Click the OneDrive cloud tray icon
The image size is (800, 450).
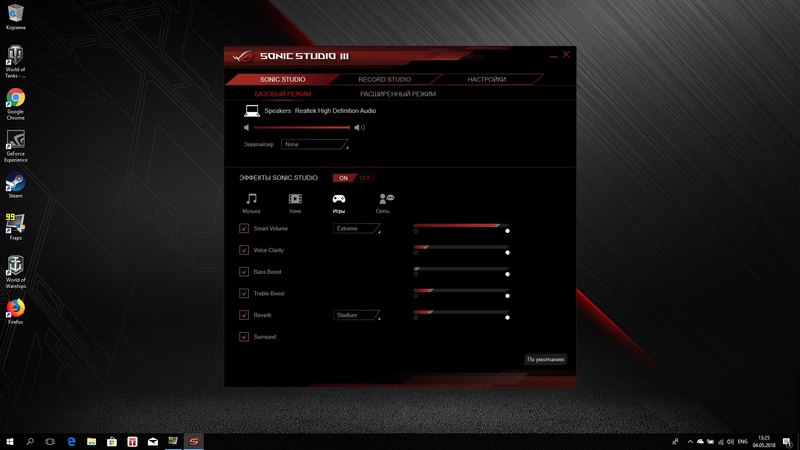[x=700, y=442]
